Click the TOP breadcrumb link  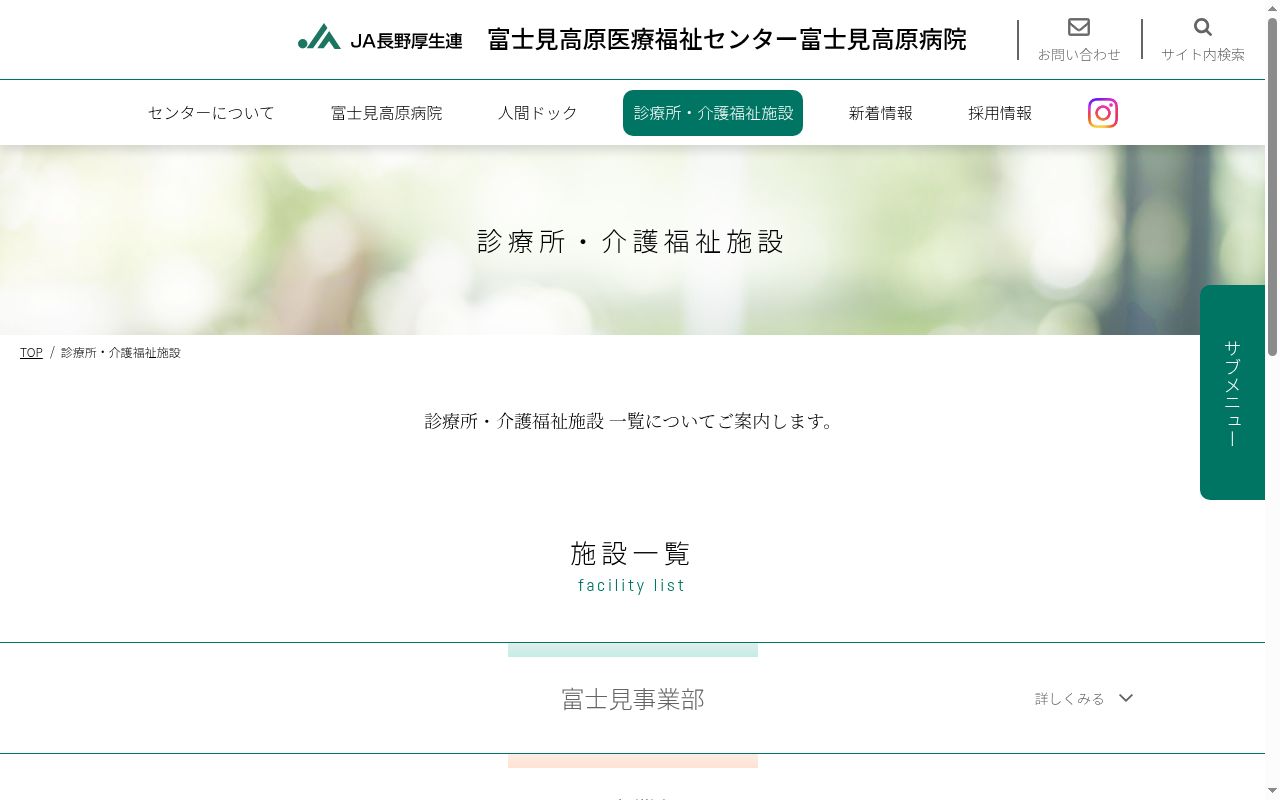31,353
